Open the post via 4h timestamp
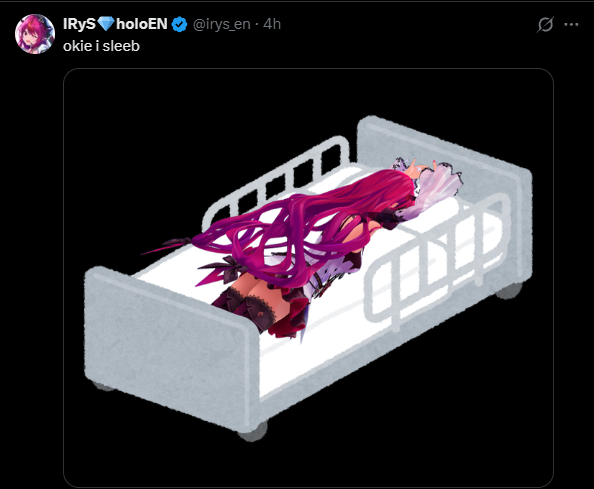Viewport: 594px width, 489px height. click(x=272, y=24)
